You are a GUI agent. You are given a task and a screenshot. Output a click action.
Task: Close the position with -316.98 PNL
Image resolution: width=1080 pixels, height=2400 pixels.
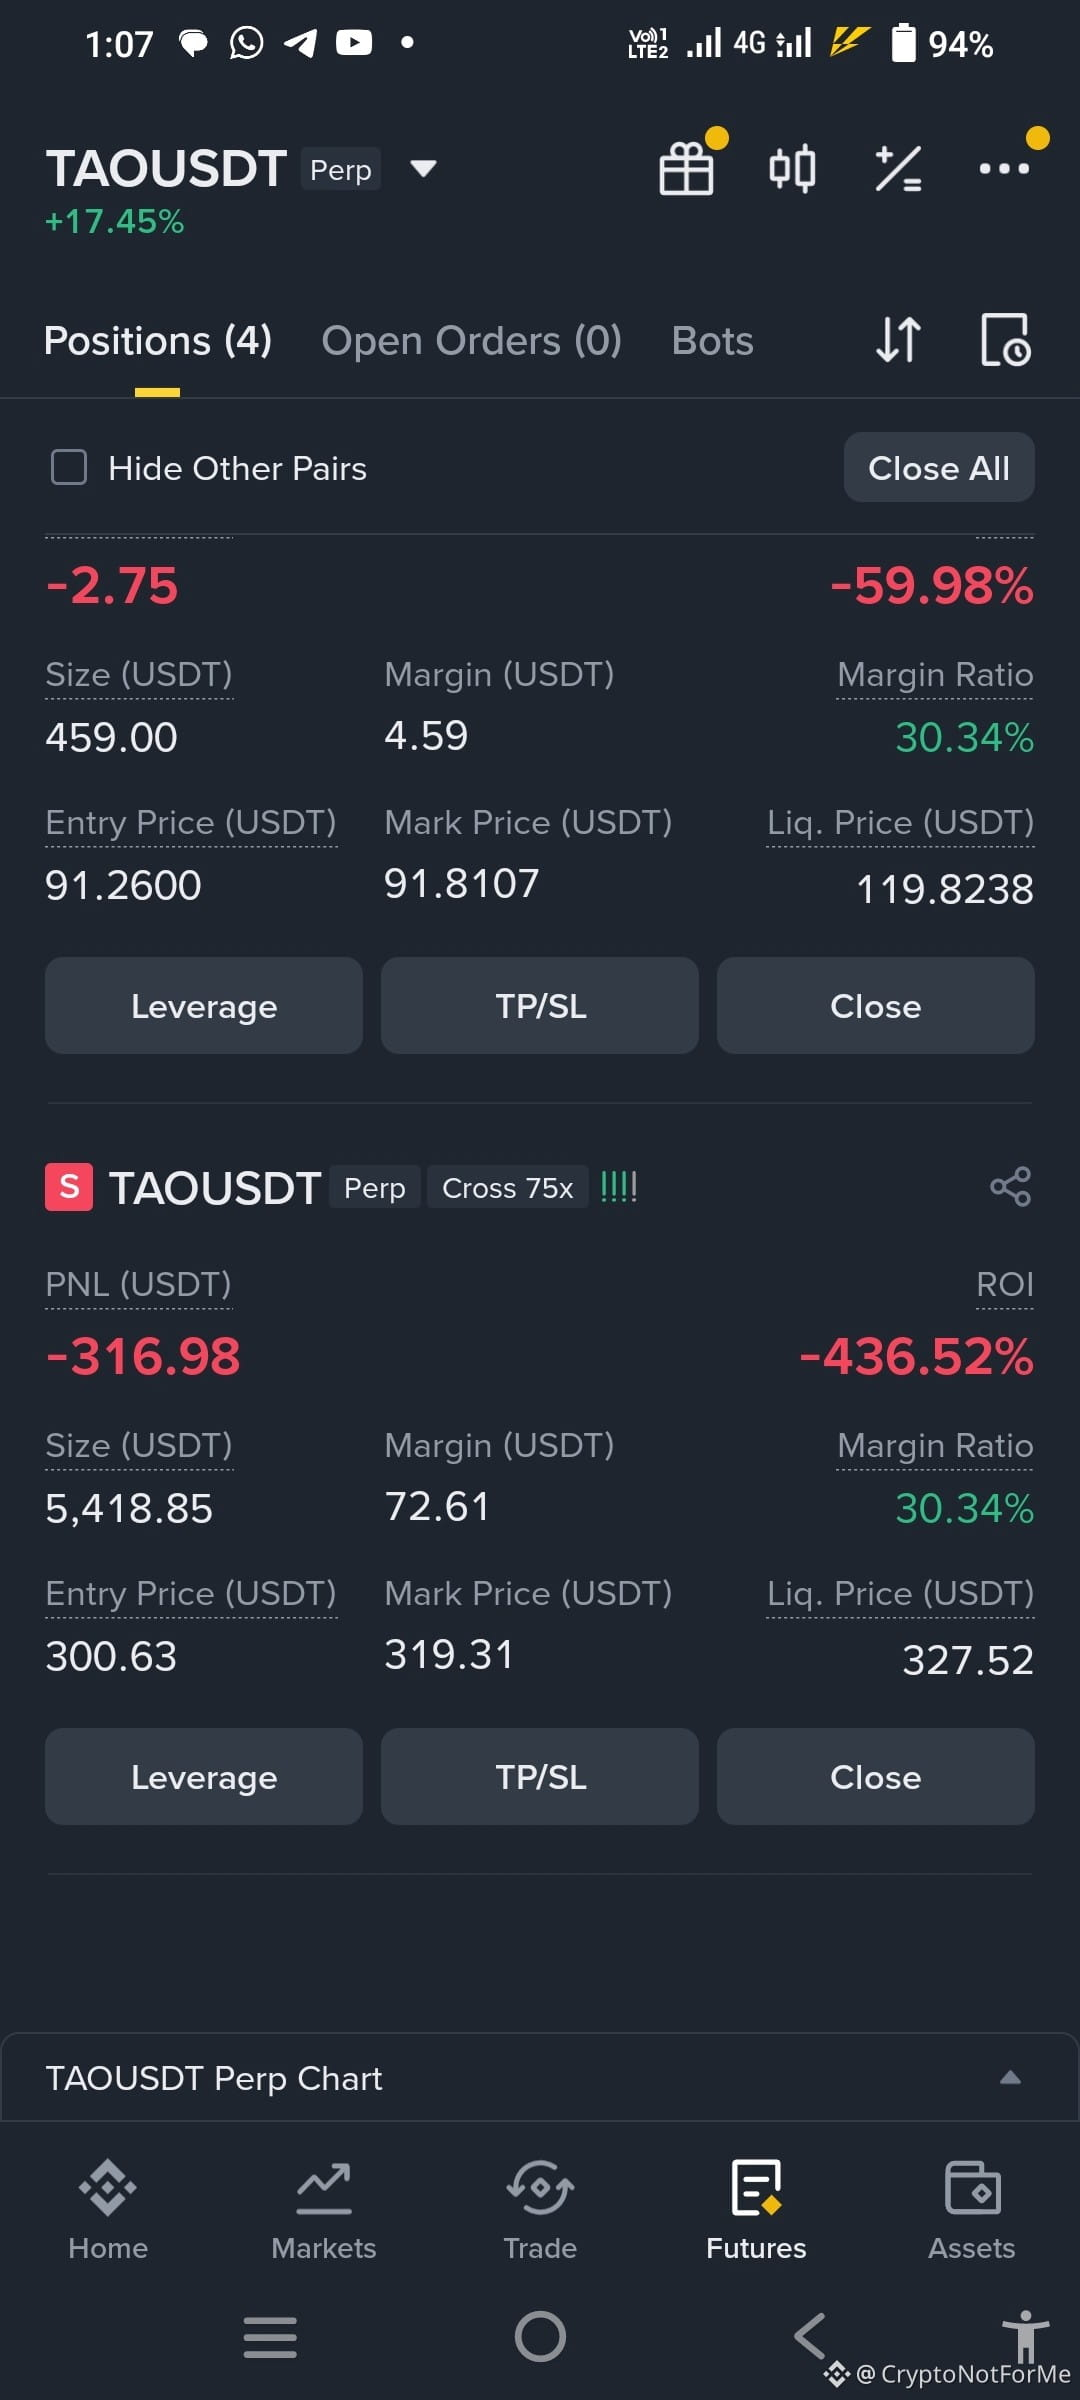click(x=876, y=1777)
